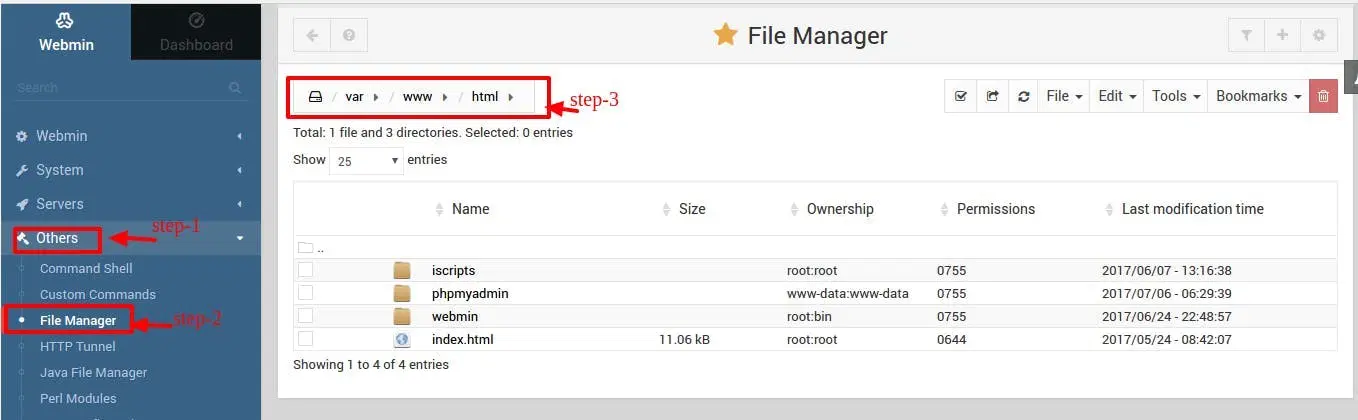Open the Tools dropdown menu
This screenshot has height=420, width=1358.
1175,96
